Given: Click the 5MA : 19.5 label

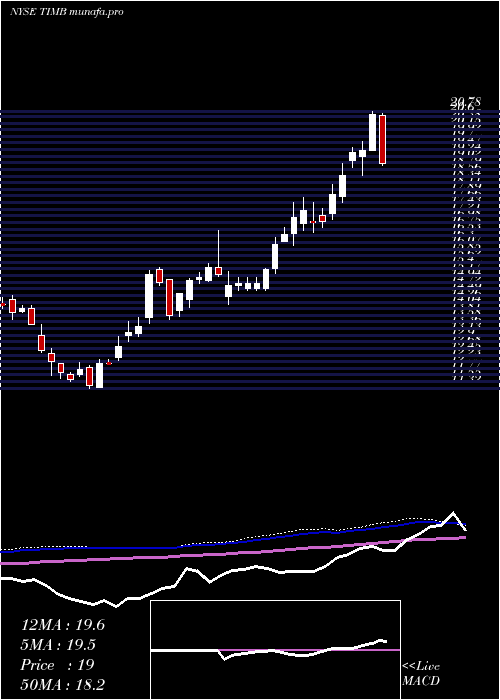Looking at the screenshot, I should coord(58,645).
